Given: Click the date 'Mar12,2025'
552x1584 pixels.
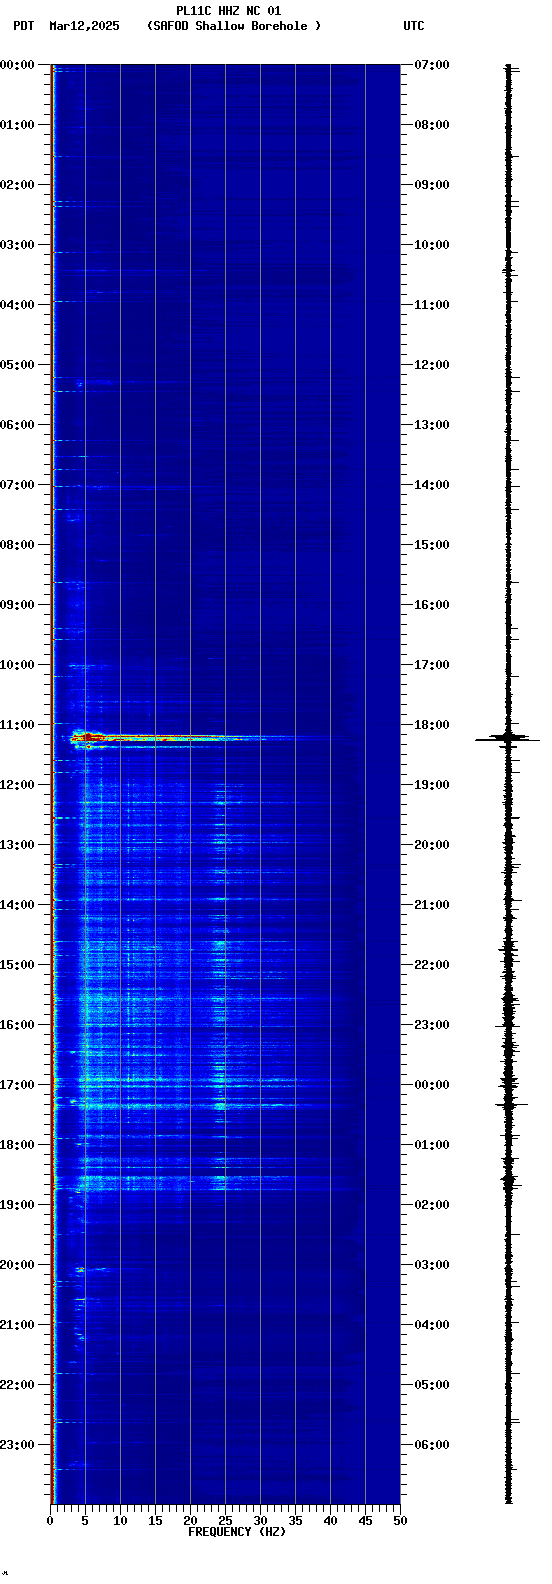Looking at the screenshot, I should point(84,26).
